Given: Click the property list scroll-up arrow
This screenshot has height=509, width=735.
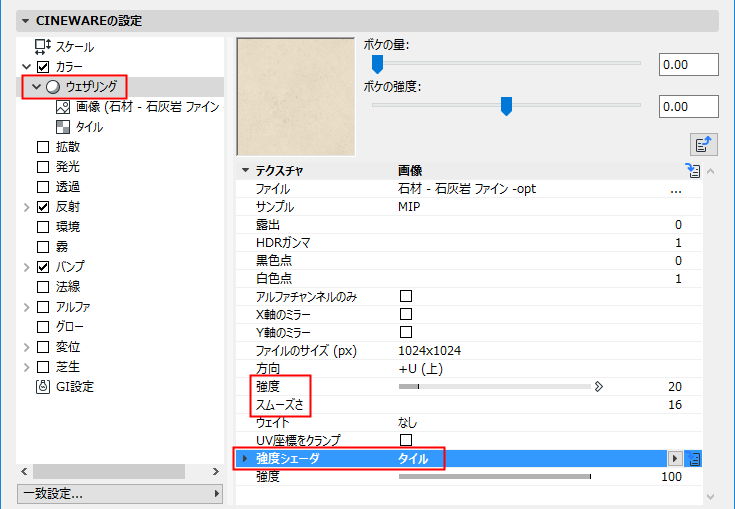Looking at the screenshot, I should pos(711,172).
